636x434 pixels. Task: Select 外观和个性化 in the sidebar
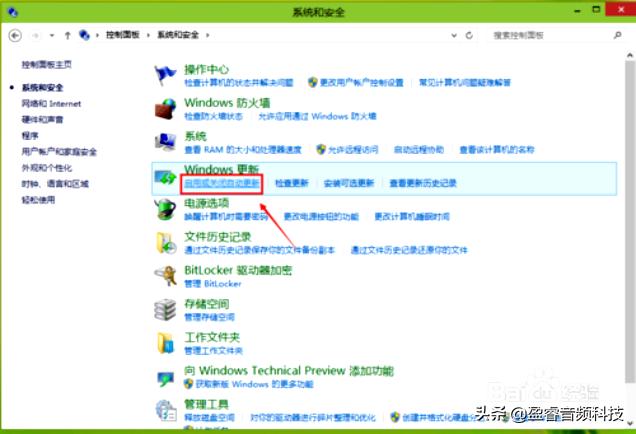click(47, 168)
